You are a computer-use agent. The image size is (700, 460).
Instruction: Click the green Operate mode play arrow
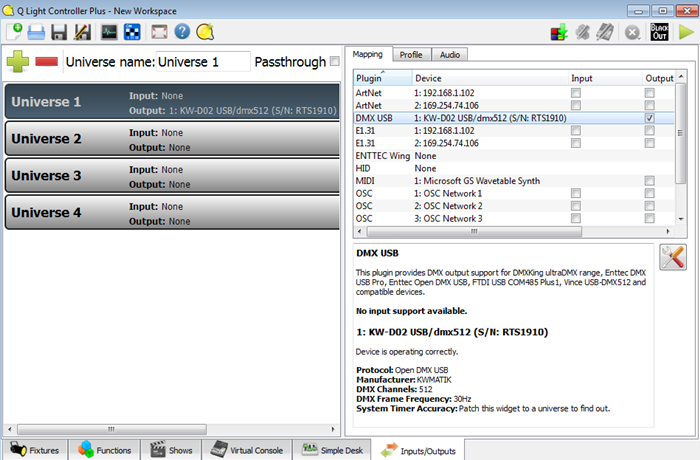(x=686, y=32)
